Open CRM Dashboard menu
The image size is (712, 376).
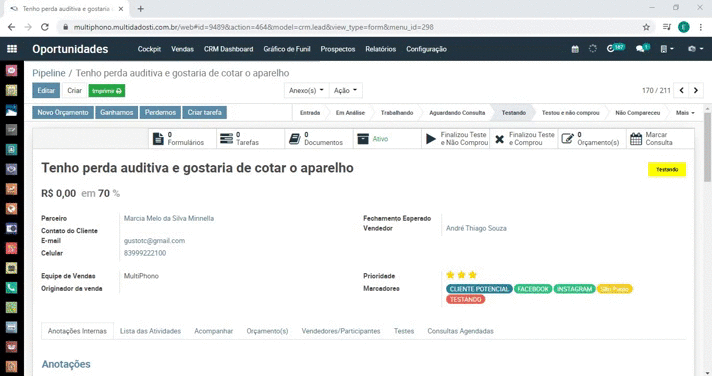(x=228, y=49)
